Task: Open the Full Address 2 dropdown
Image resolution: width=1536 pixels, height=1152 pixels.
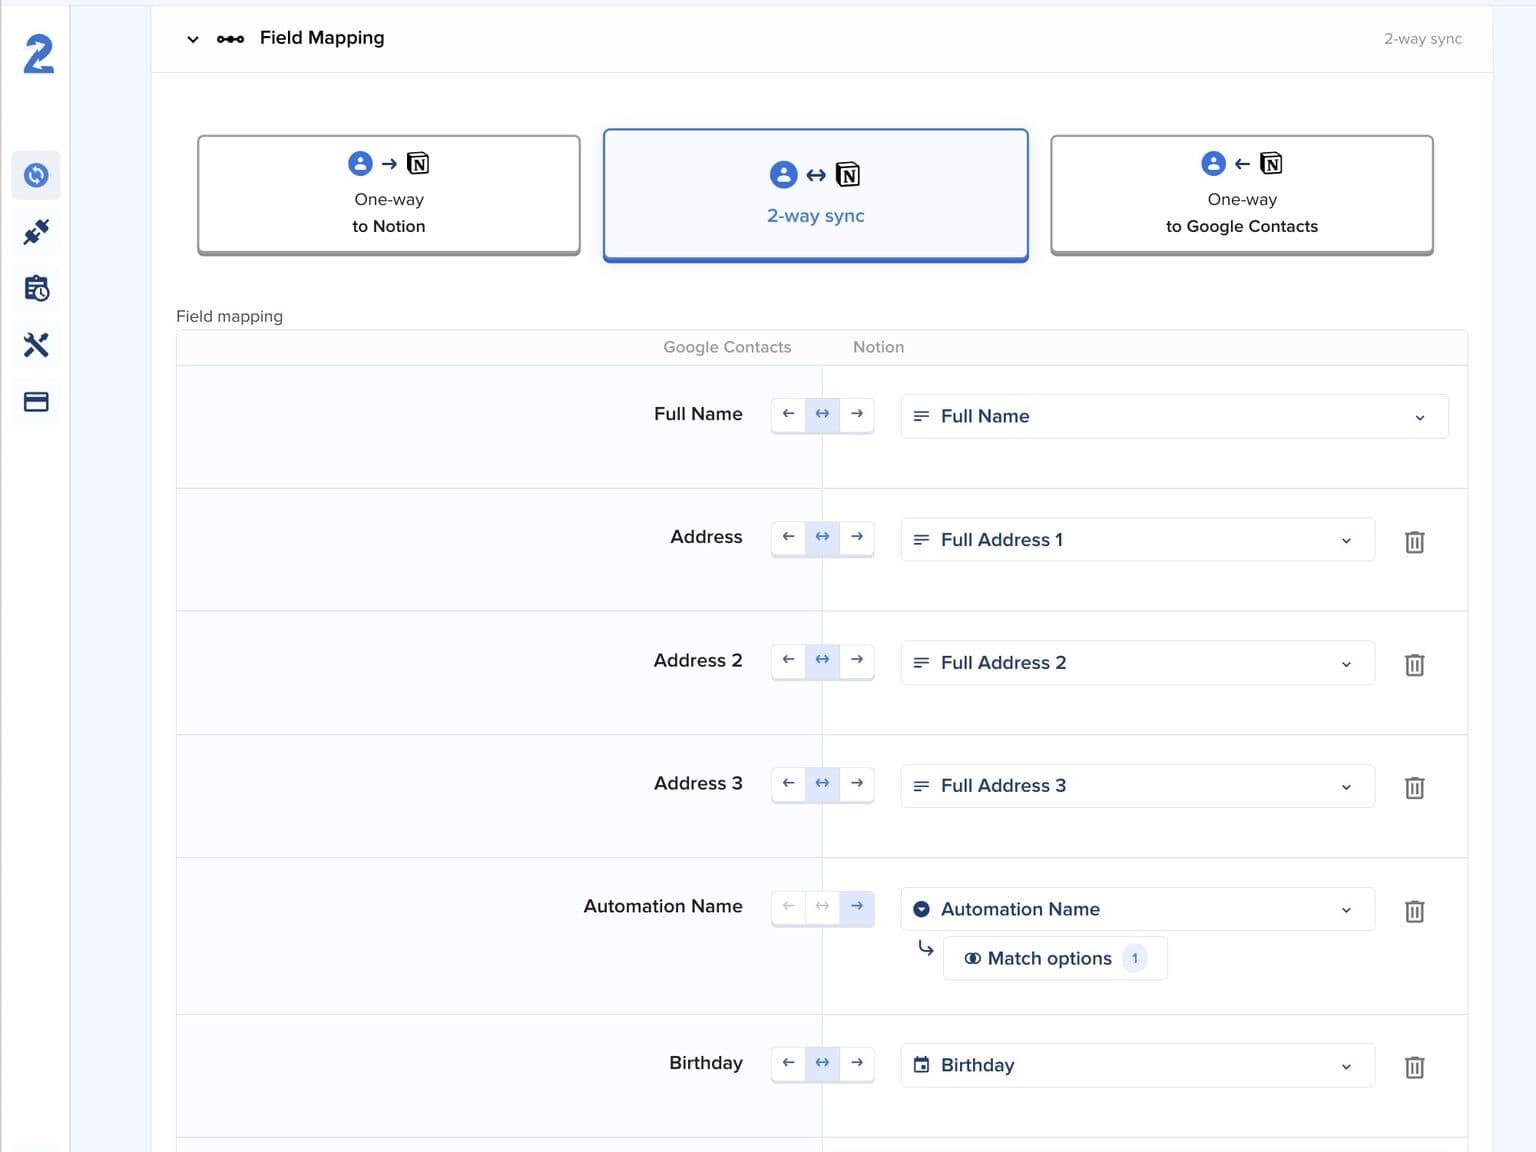Action: [1137, 663]
